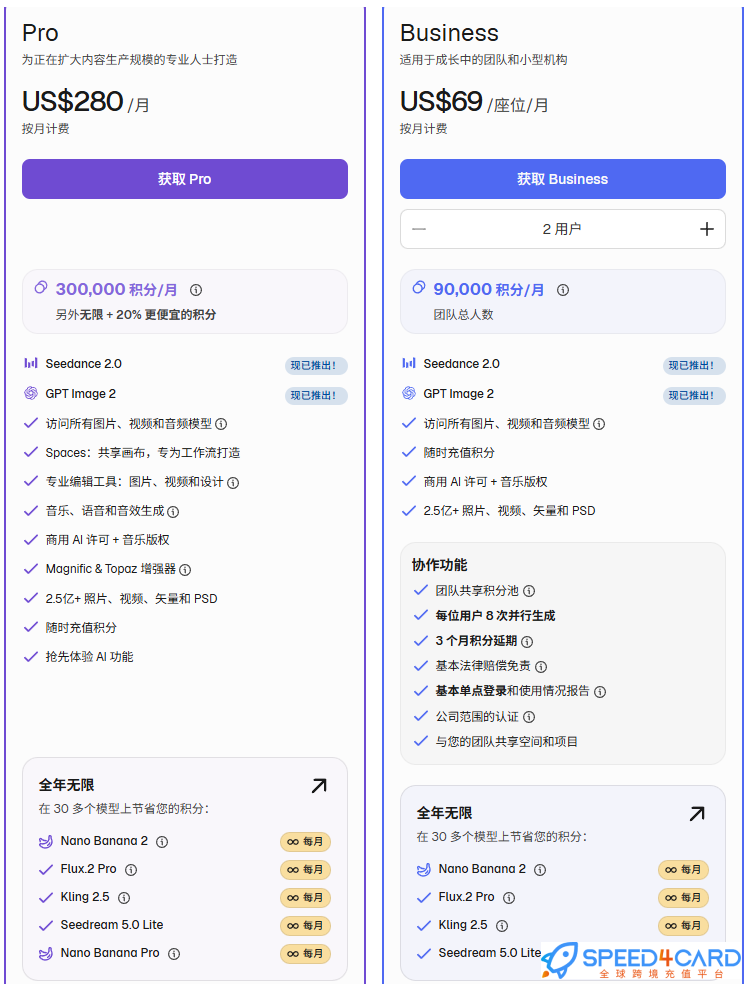Screen dimensions: 746x984
Task: Open info icon for 公司范围的认证
Action: (529, 717)
